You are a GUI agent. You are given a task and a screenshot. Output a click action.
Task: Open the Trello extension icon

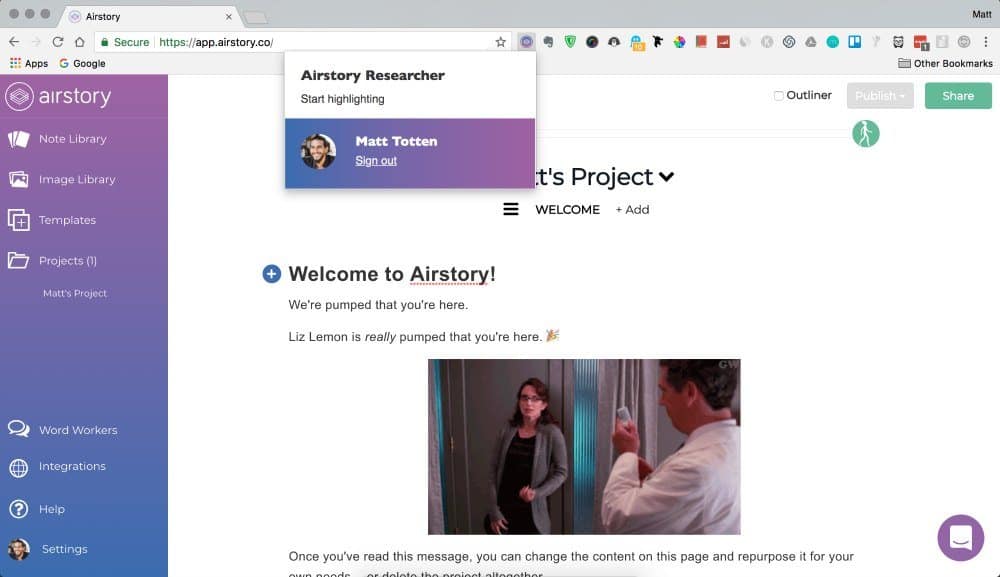coord(855,42)
